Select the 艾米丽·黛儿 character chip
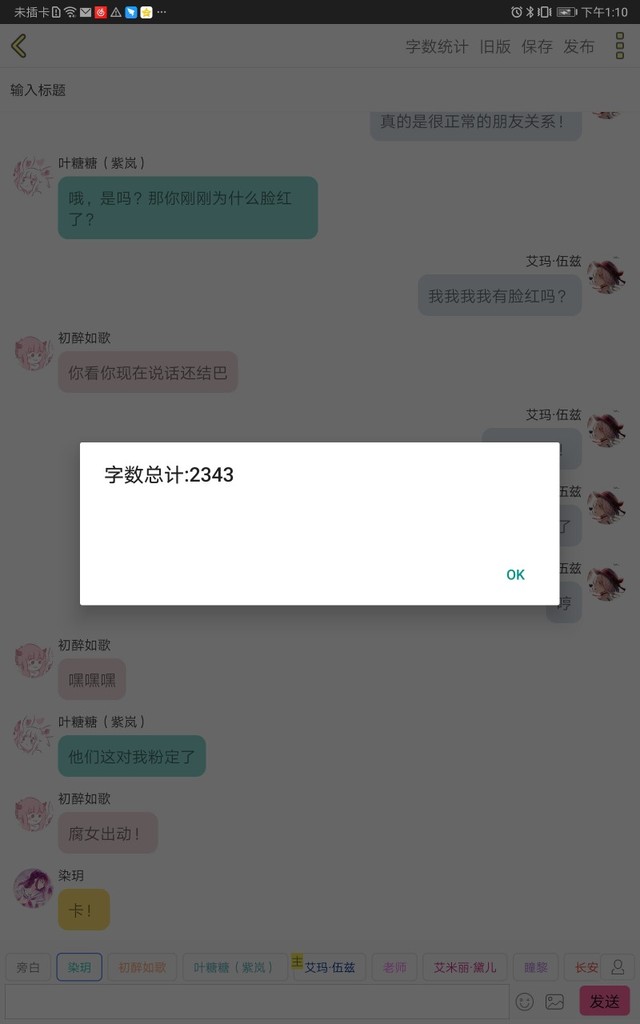Viewport: 640px width, 1024px height. pos(465,967)
